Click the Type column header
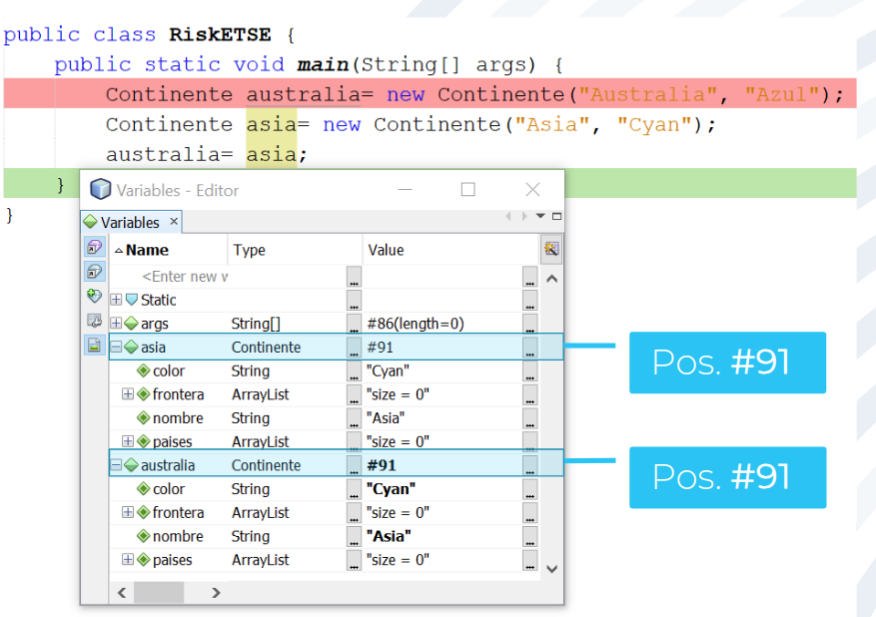 (250, 250)
